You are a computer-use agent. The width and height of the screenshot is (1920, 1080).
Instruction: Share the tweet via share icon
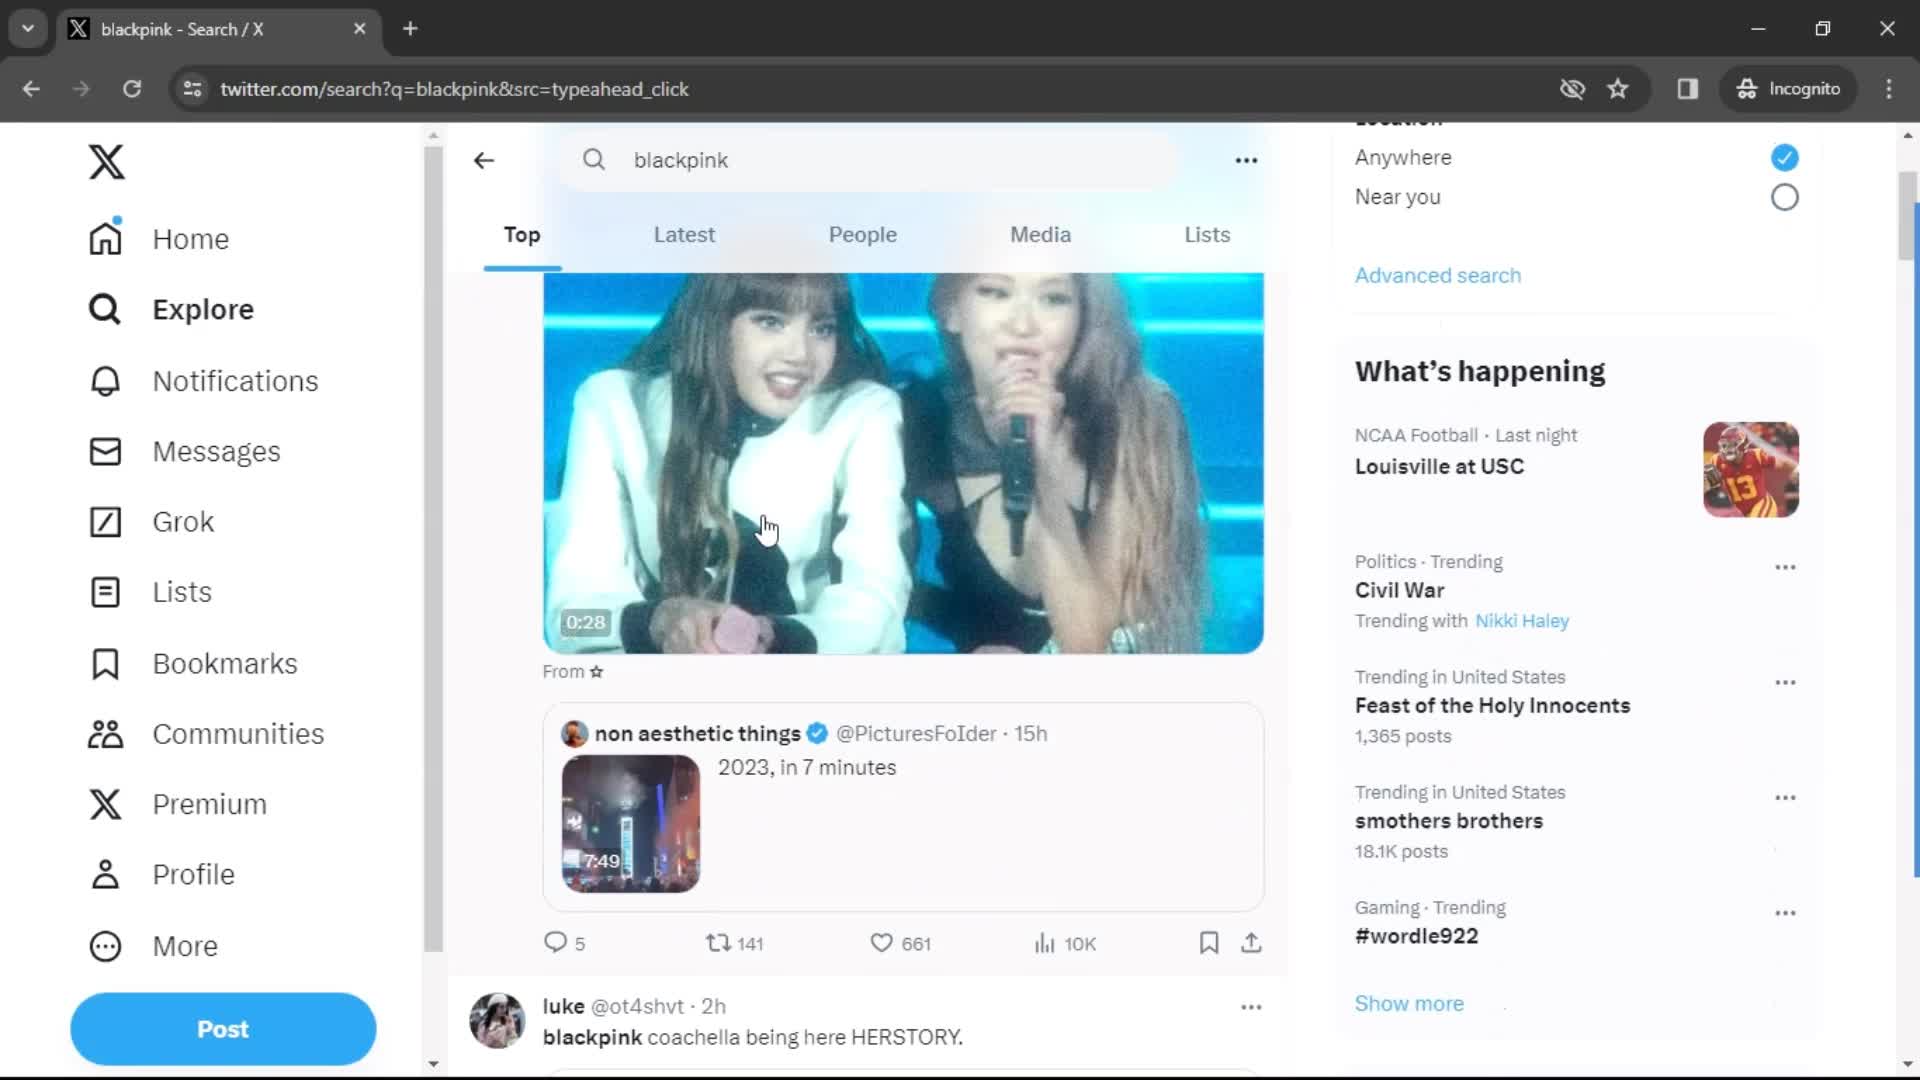tap(1251, 943)
